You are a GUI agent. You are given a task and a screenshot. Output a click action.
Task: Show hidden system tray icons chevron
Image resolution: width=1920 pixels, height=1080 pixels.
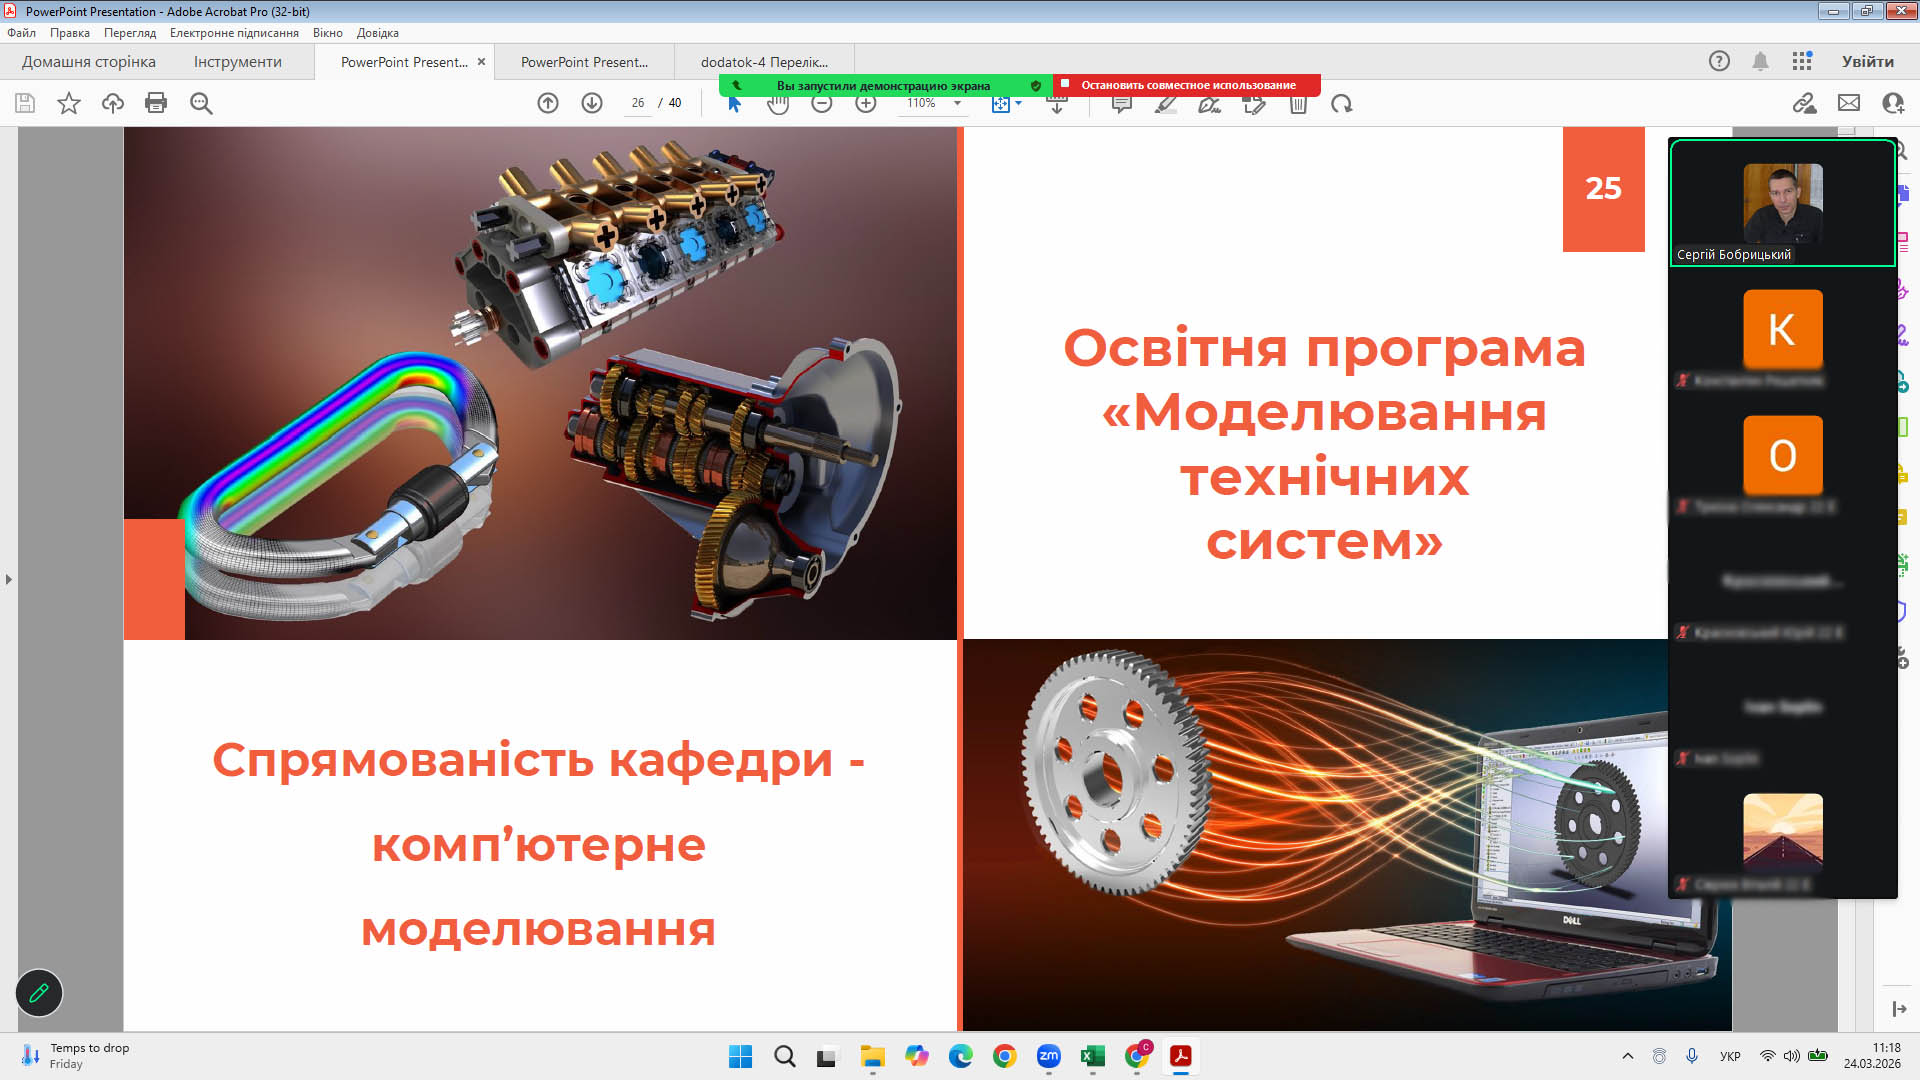pyautogui.click(x=1628, y=1056)
